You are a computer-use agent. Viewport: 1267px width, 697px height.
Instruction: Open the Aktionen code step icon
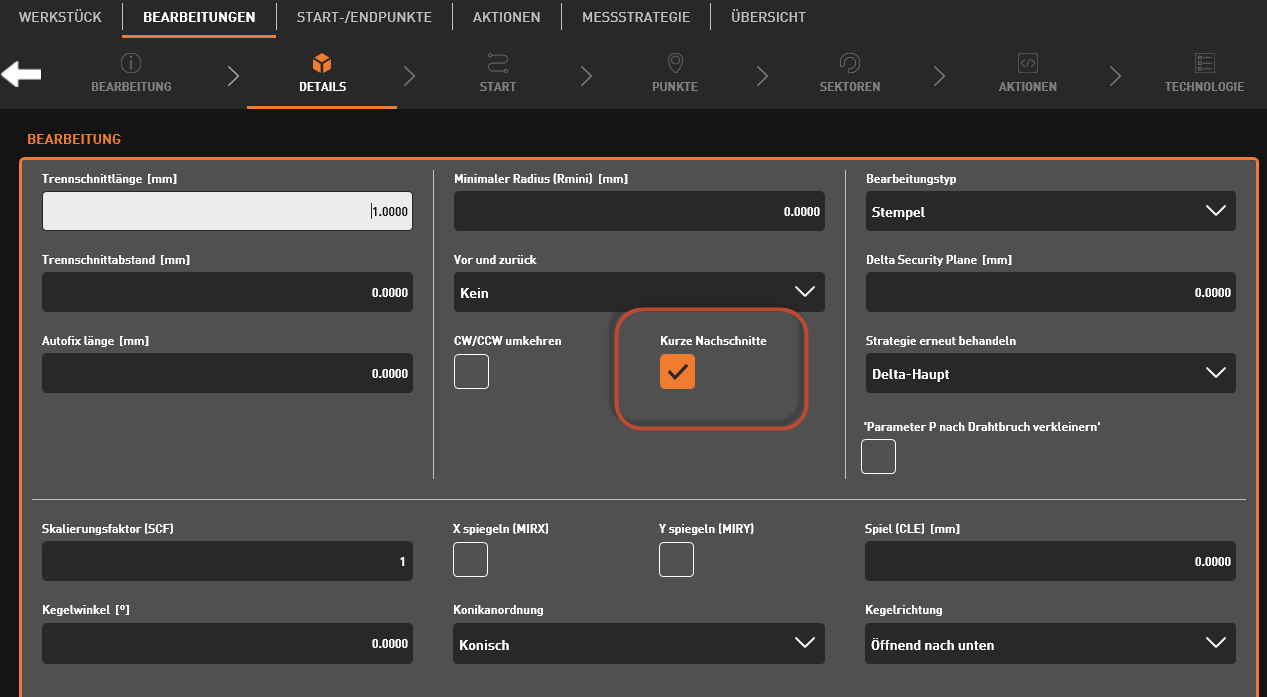click(1027, 64)
